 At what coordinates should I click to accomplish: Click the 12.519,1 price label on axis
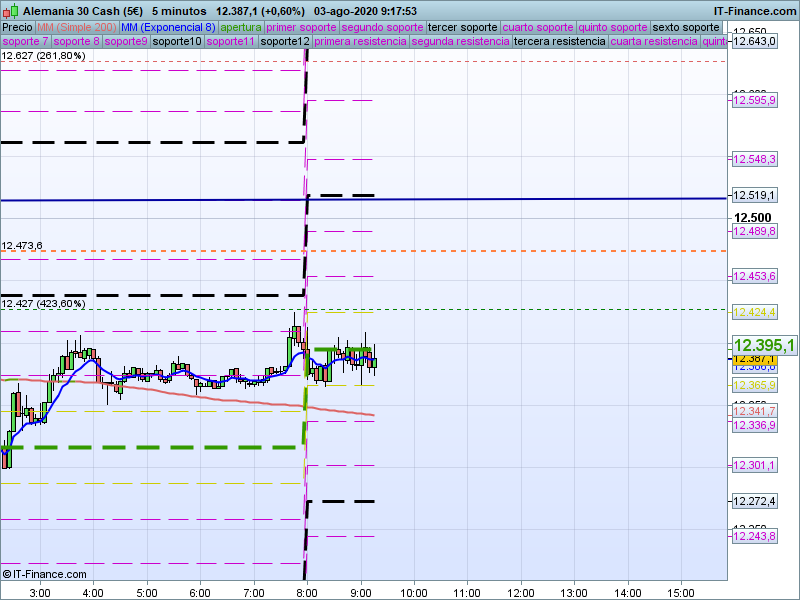754,195
